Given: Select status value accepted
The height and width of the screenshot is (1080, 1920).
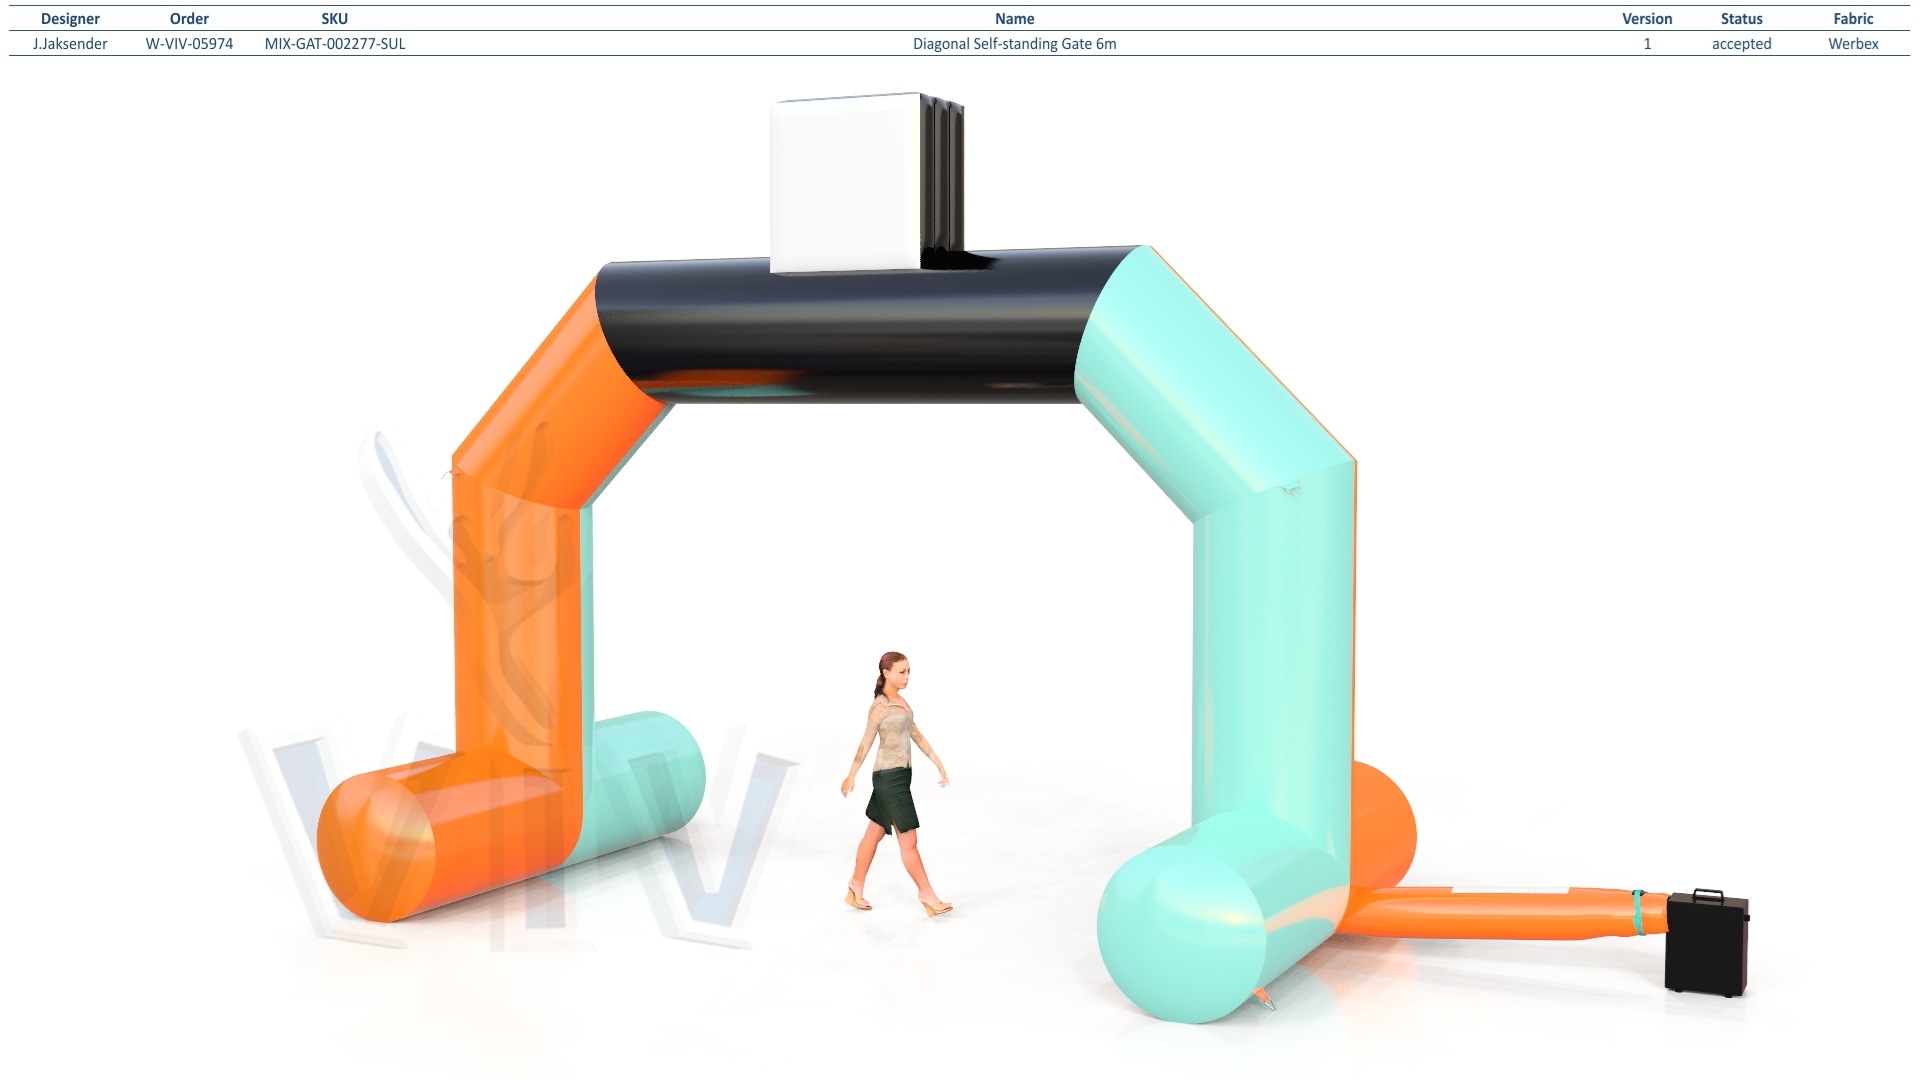Looking at the screenshot, I should click(1741, 44).
